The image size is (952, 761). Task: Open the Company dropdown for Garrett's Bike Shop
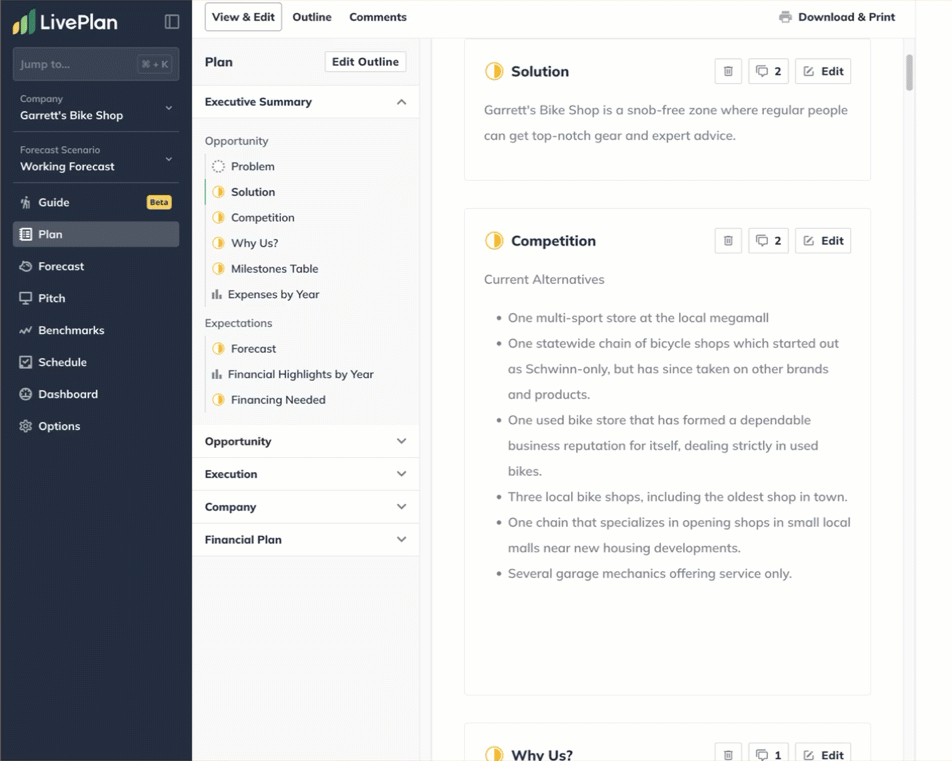coord(96,107)
